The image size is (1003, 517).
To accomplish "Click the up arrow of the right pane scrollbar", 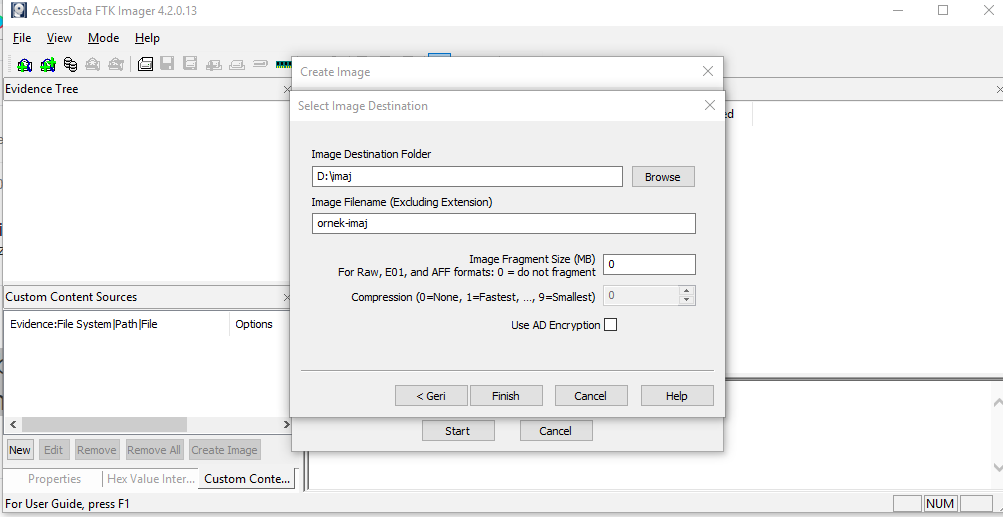I will [x=997, y=403].
